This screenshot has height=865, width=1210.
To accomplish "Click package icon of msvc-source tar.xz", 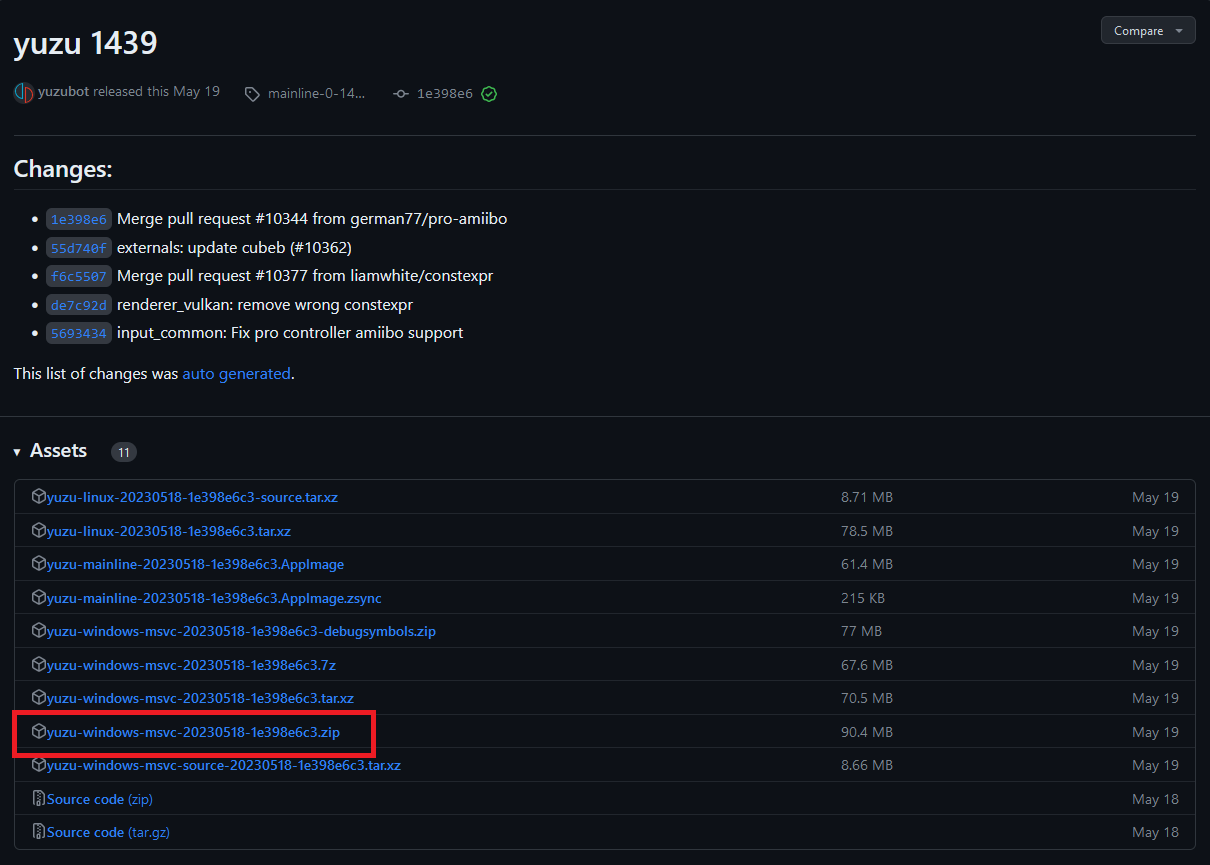I will coord(39,765).
